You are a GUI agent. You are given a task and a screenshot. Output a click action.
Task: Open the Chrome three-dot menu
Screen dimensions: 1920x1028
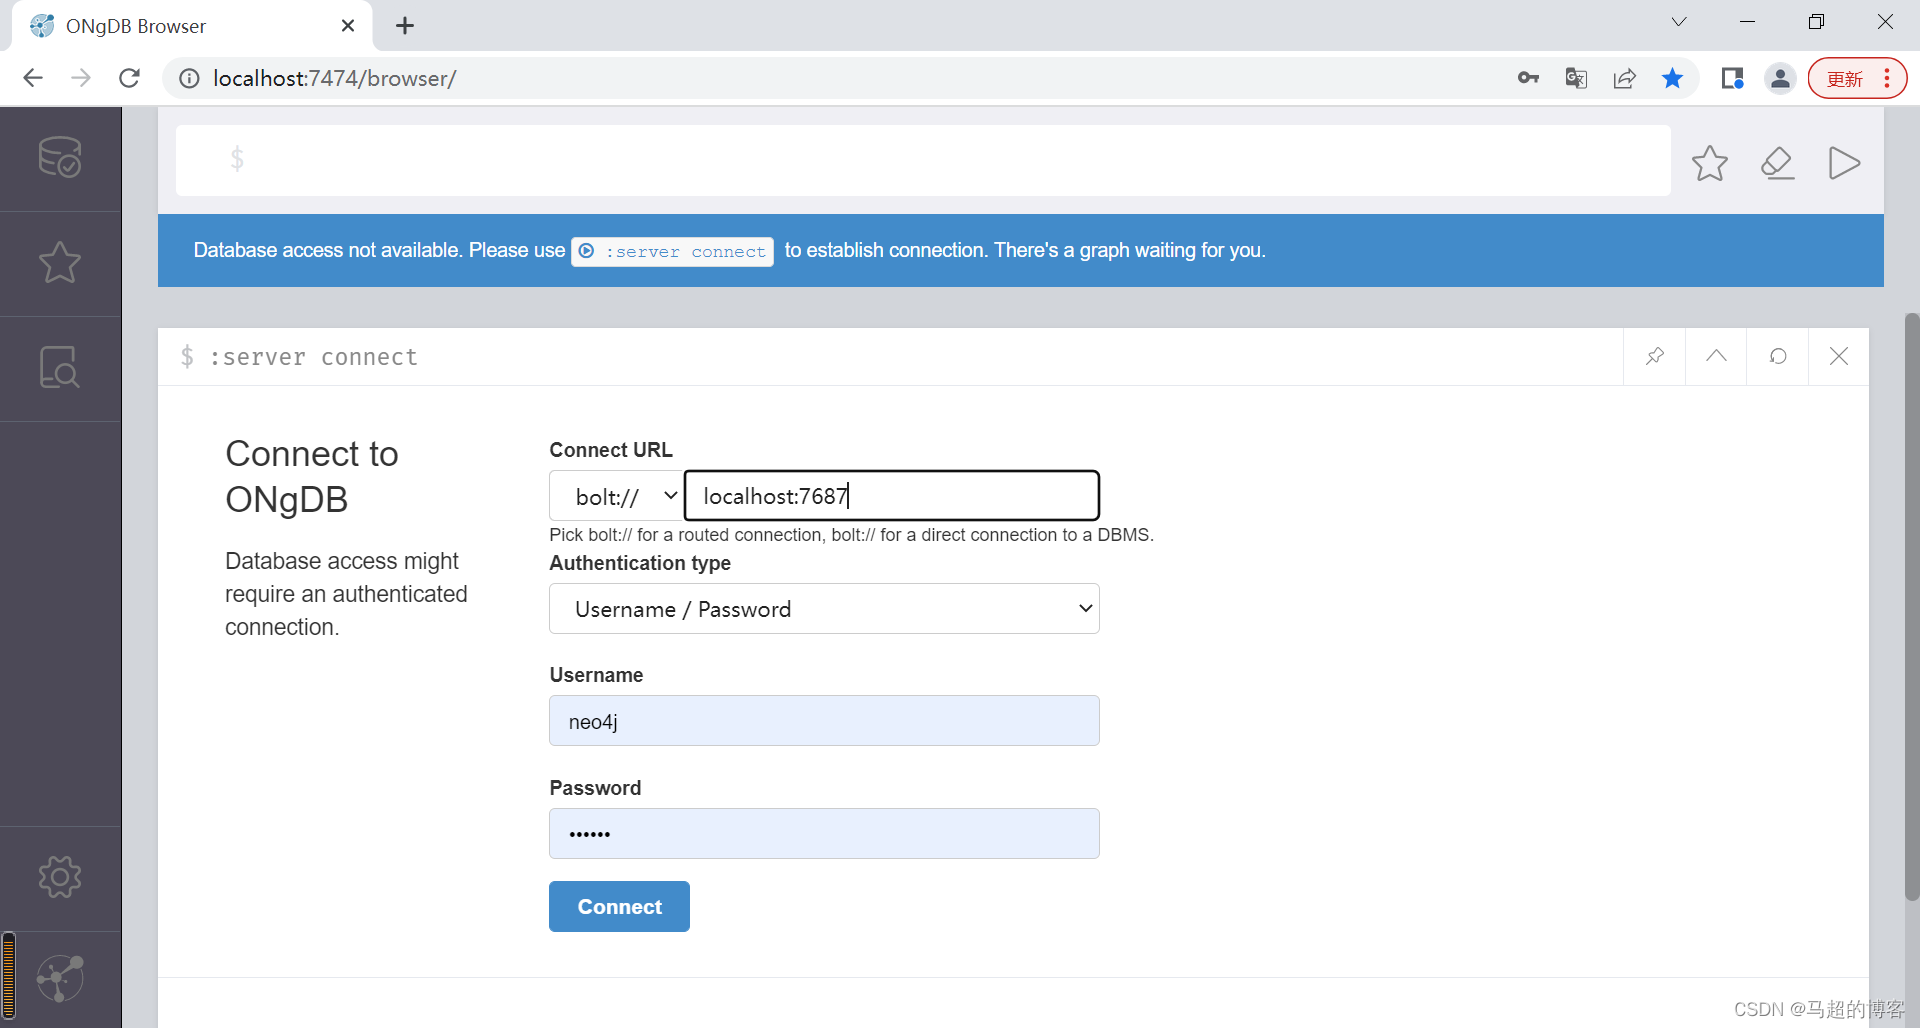pyautogui.click(x=1887, y=78)
